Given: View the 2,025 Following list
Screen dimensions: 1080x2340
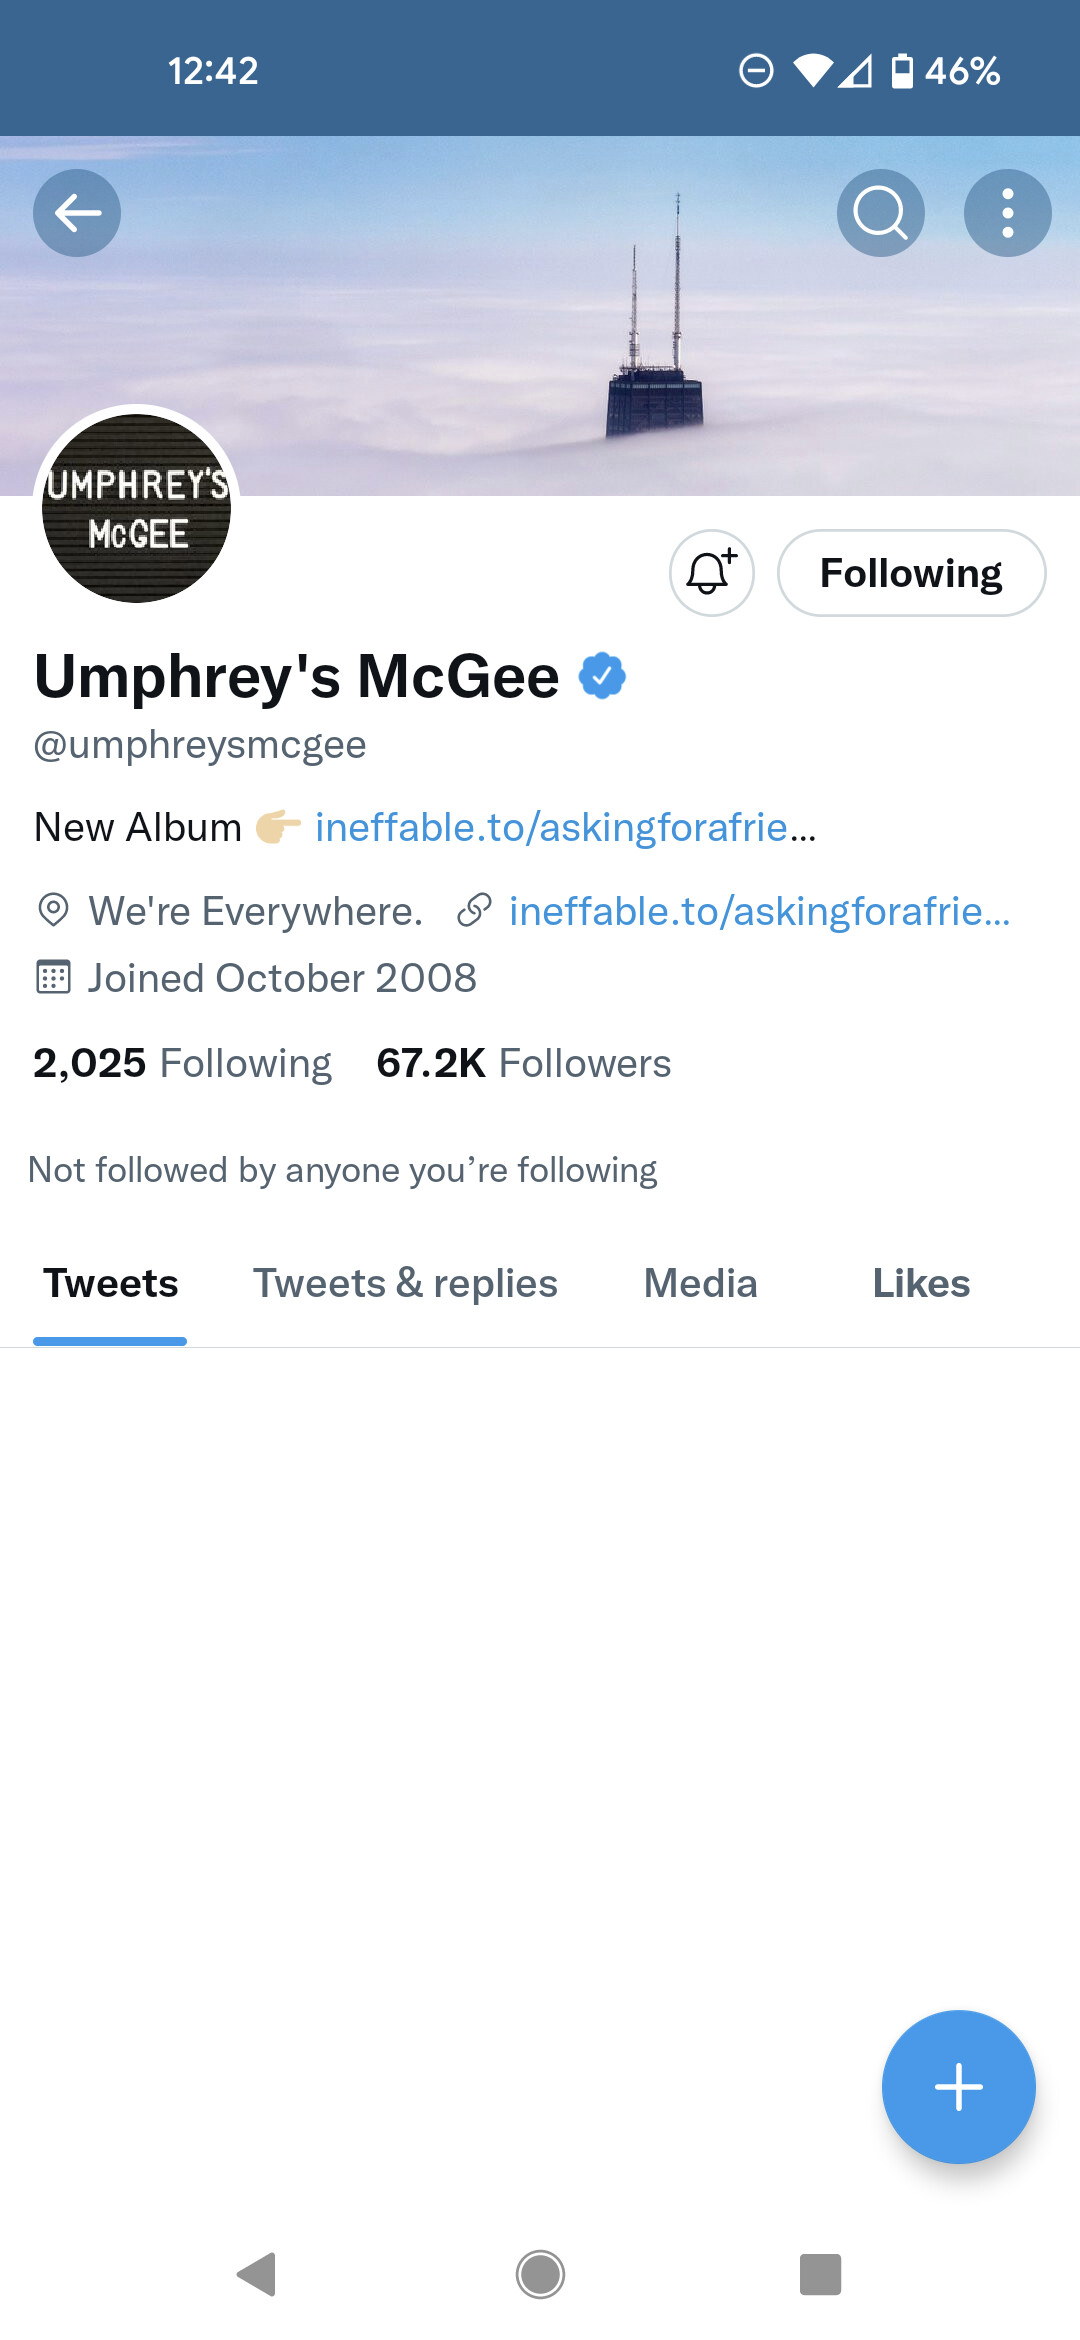Looking at the screenshot, I should tap(182, 1063).
